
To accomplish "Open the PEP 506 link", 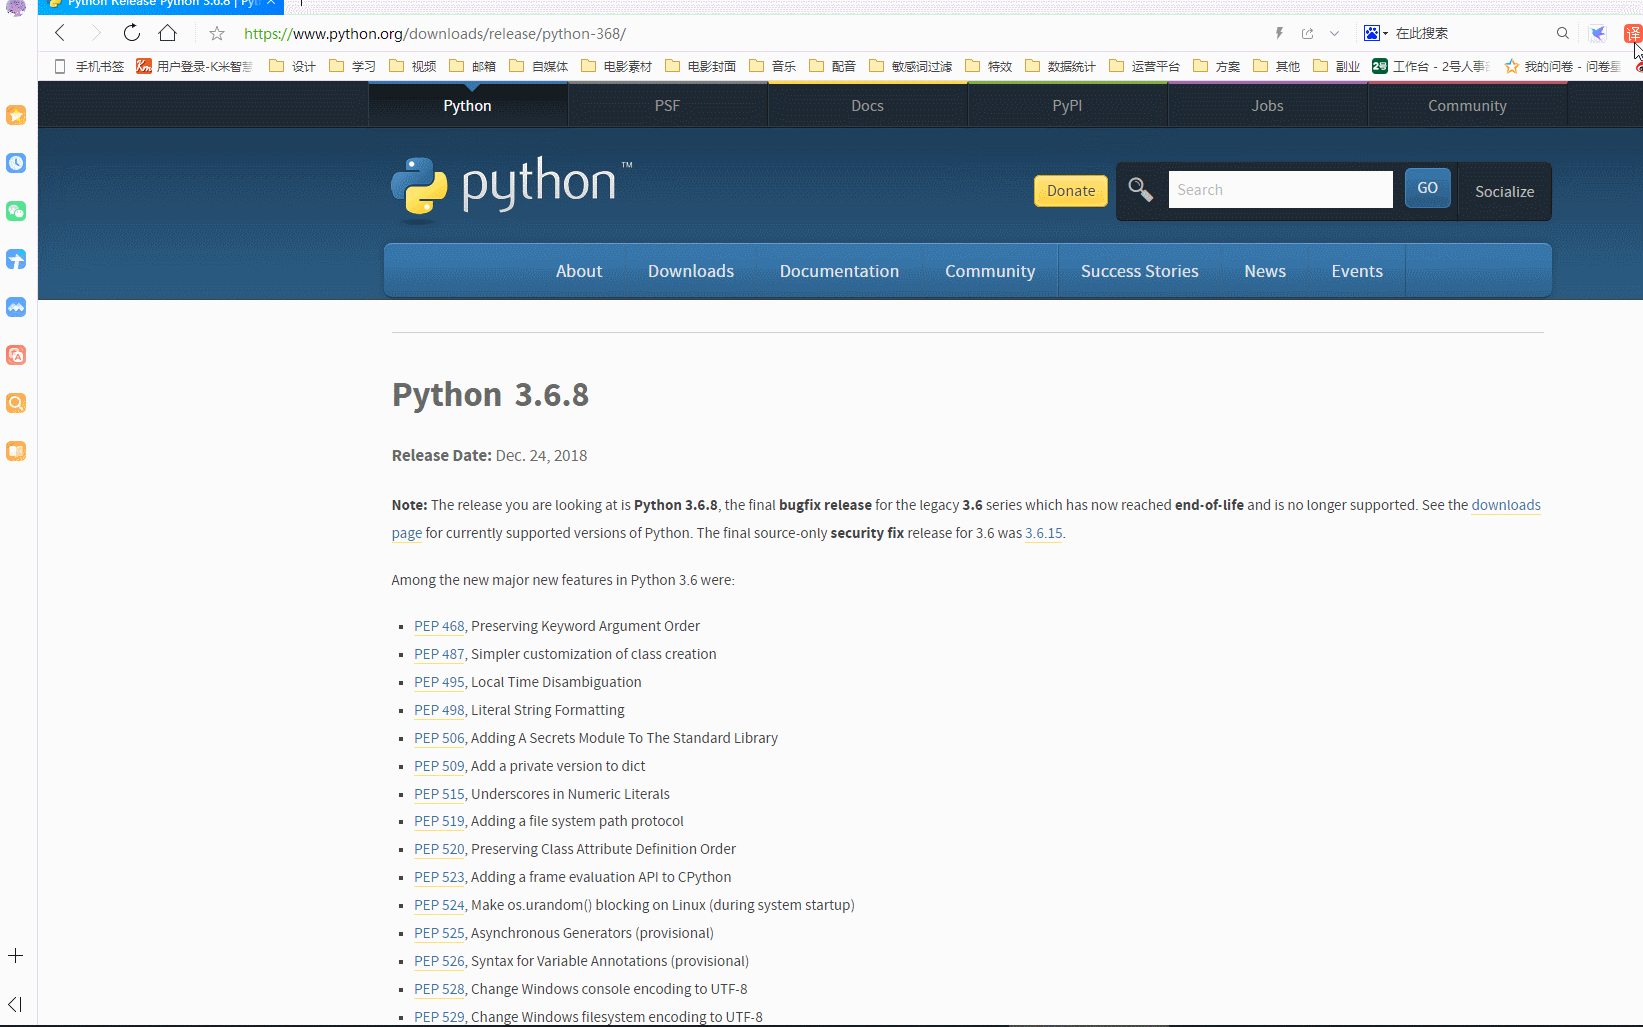I will 439,738.
